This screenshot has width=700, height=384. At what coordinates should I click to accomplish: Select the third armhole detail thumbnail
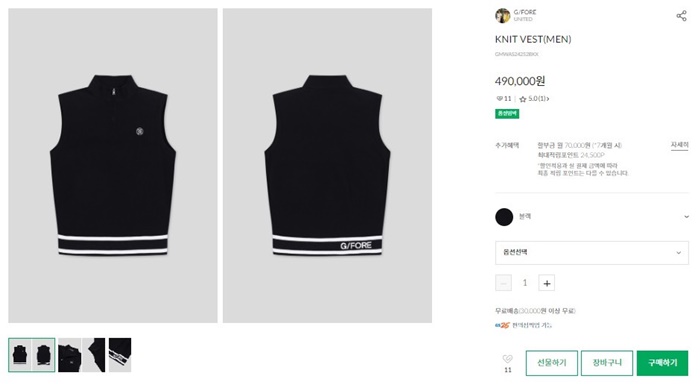[94, 355]
